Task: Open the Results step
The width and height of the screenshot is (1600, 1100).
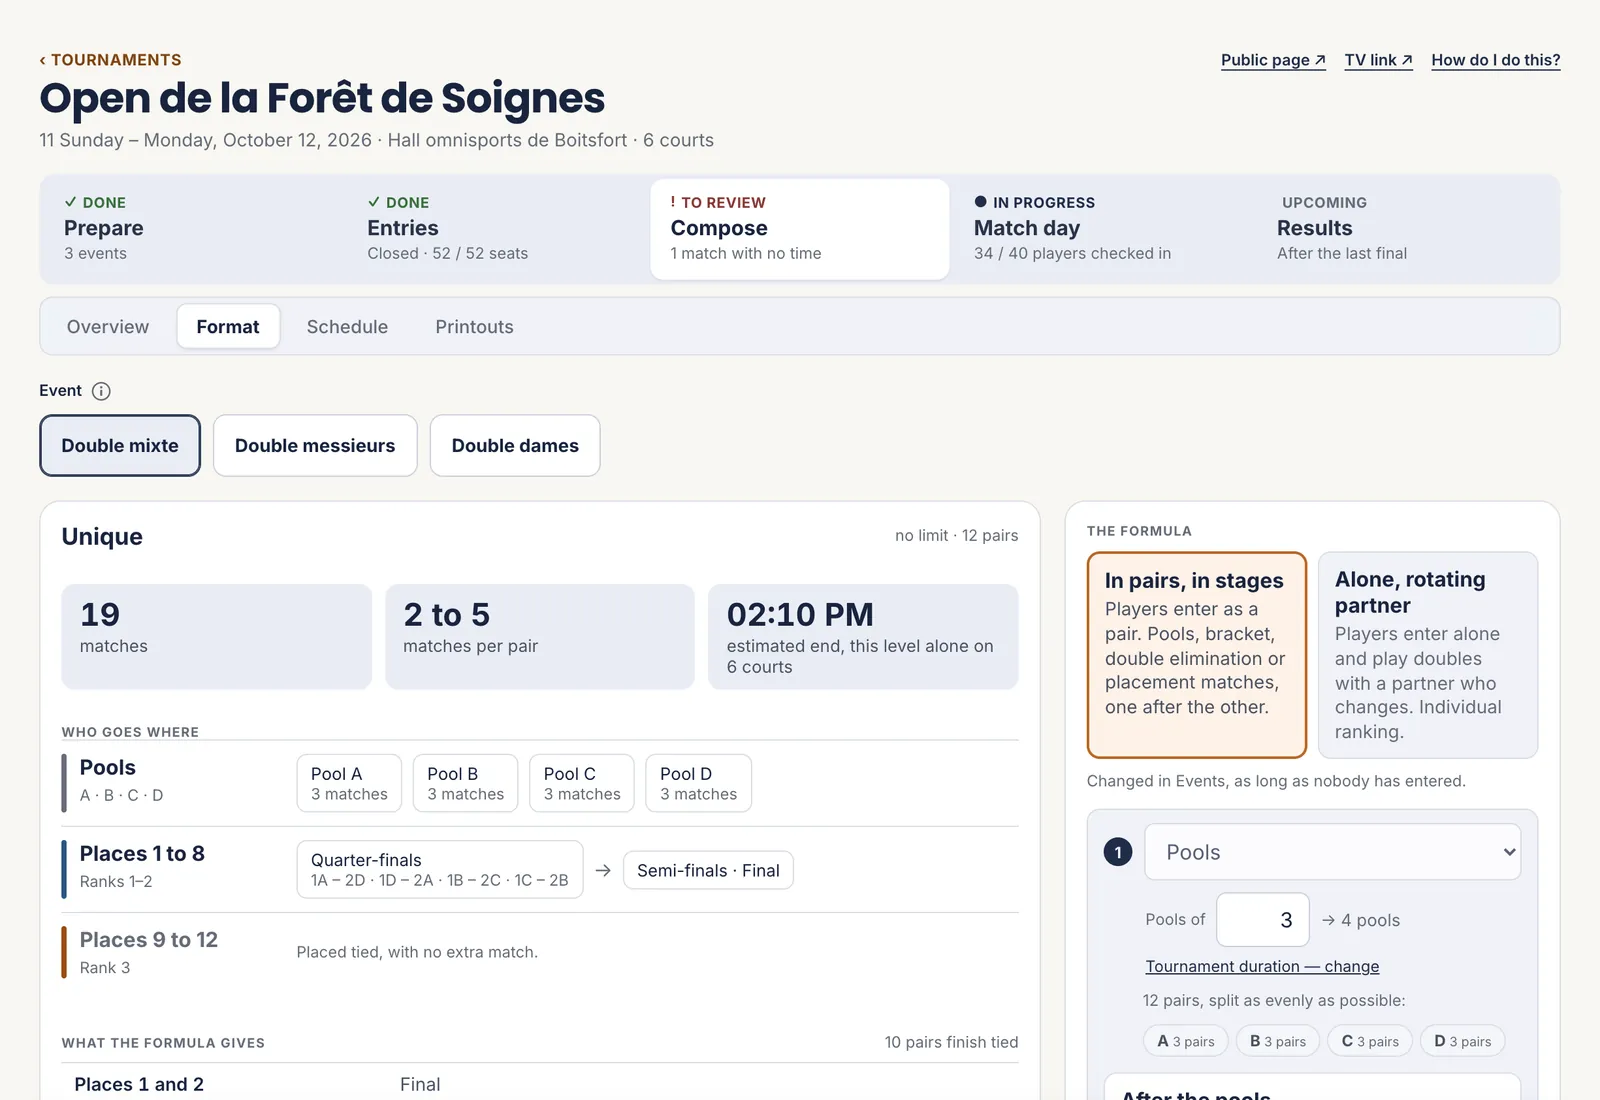Action: 1407,229
